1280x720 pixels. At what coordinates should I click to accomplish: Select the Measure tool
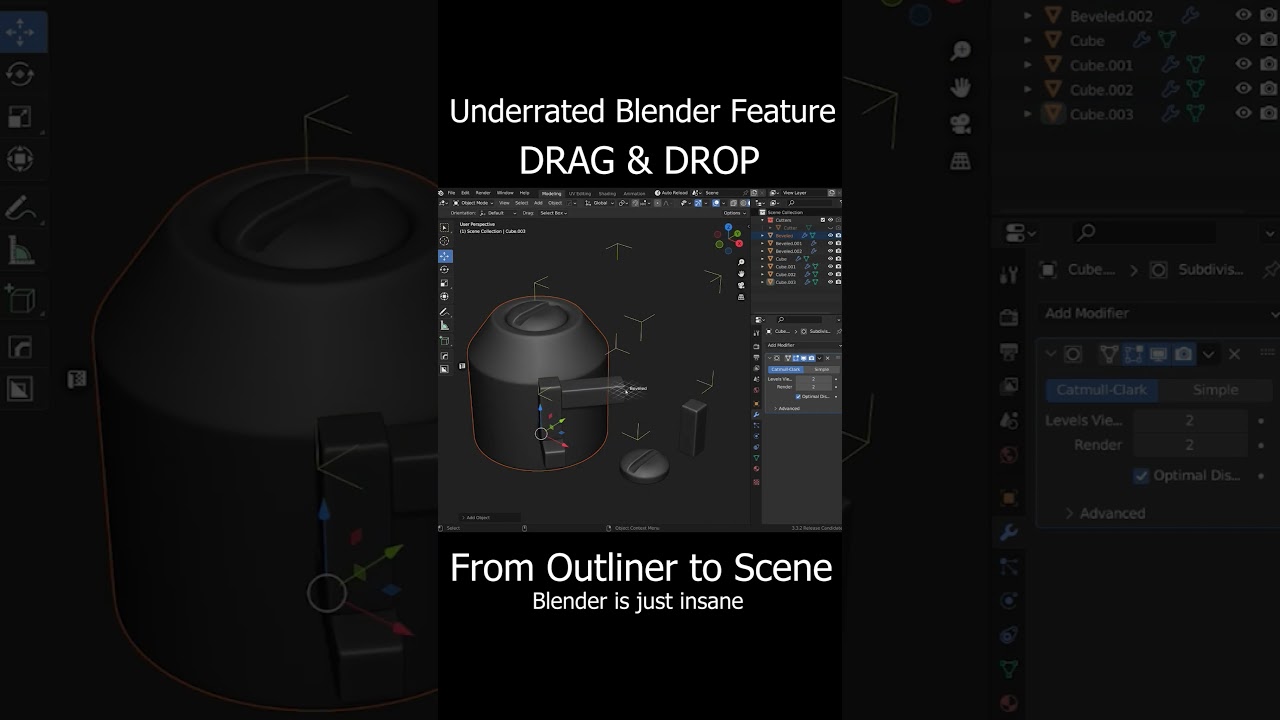point(444,326)
